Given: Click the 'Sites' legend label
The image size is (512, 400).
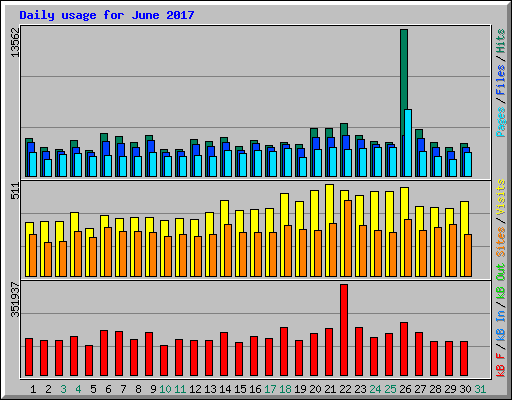Looking at the screenshot, I should coord(501,242).
